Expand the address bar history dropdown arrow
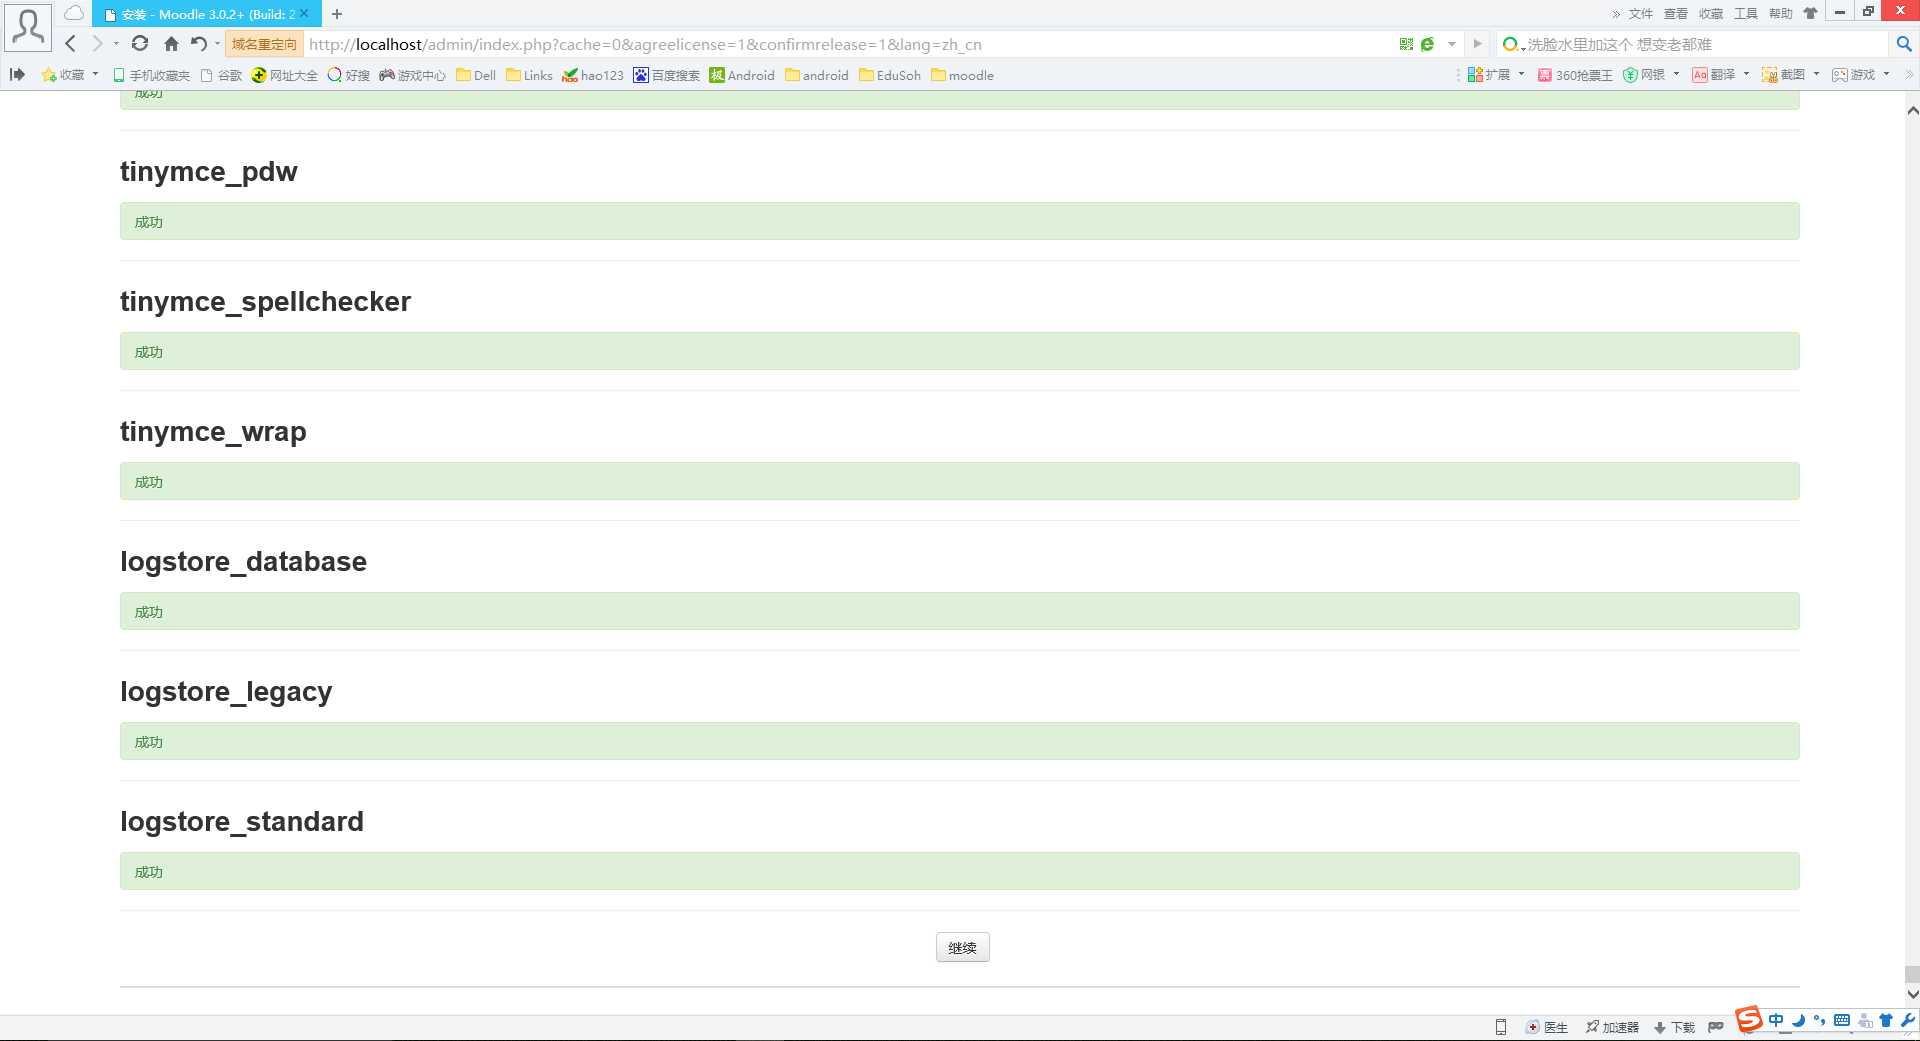1920x1041 pixels. 1452,44
